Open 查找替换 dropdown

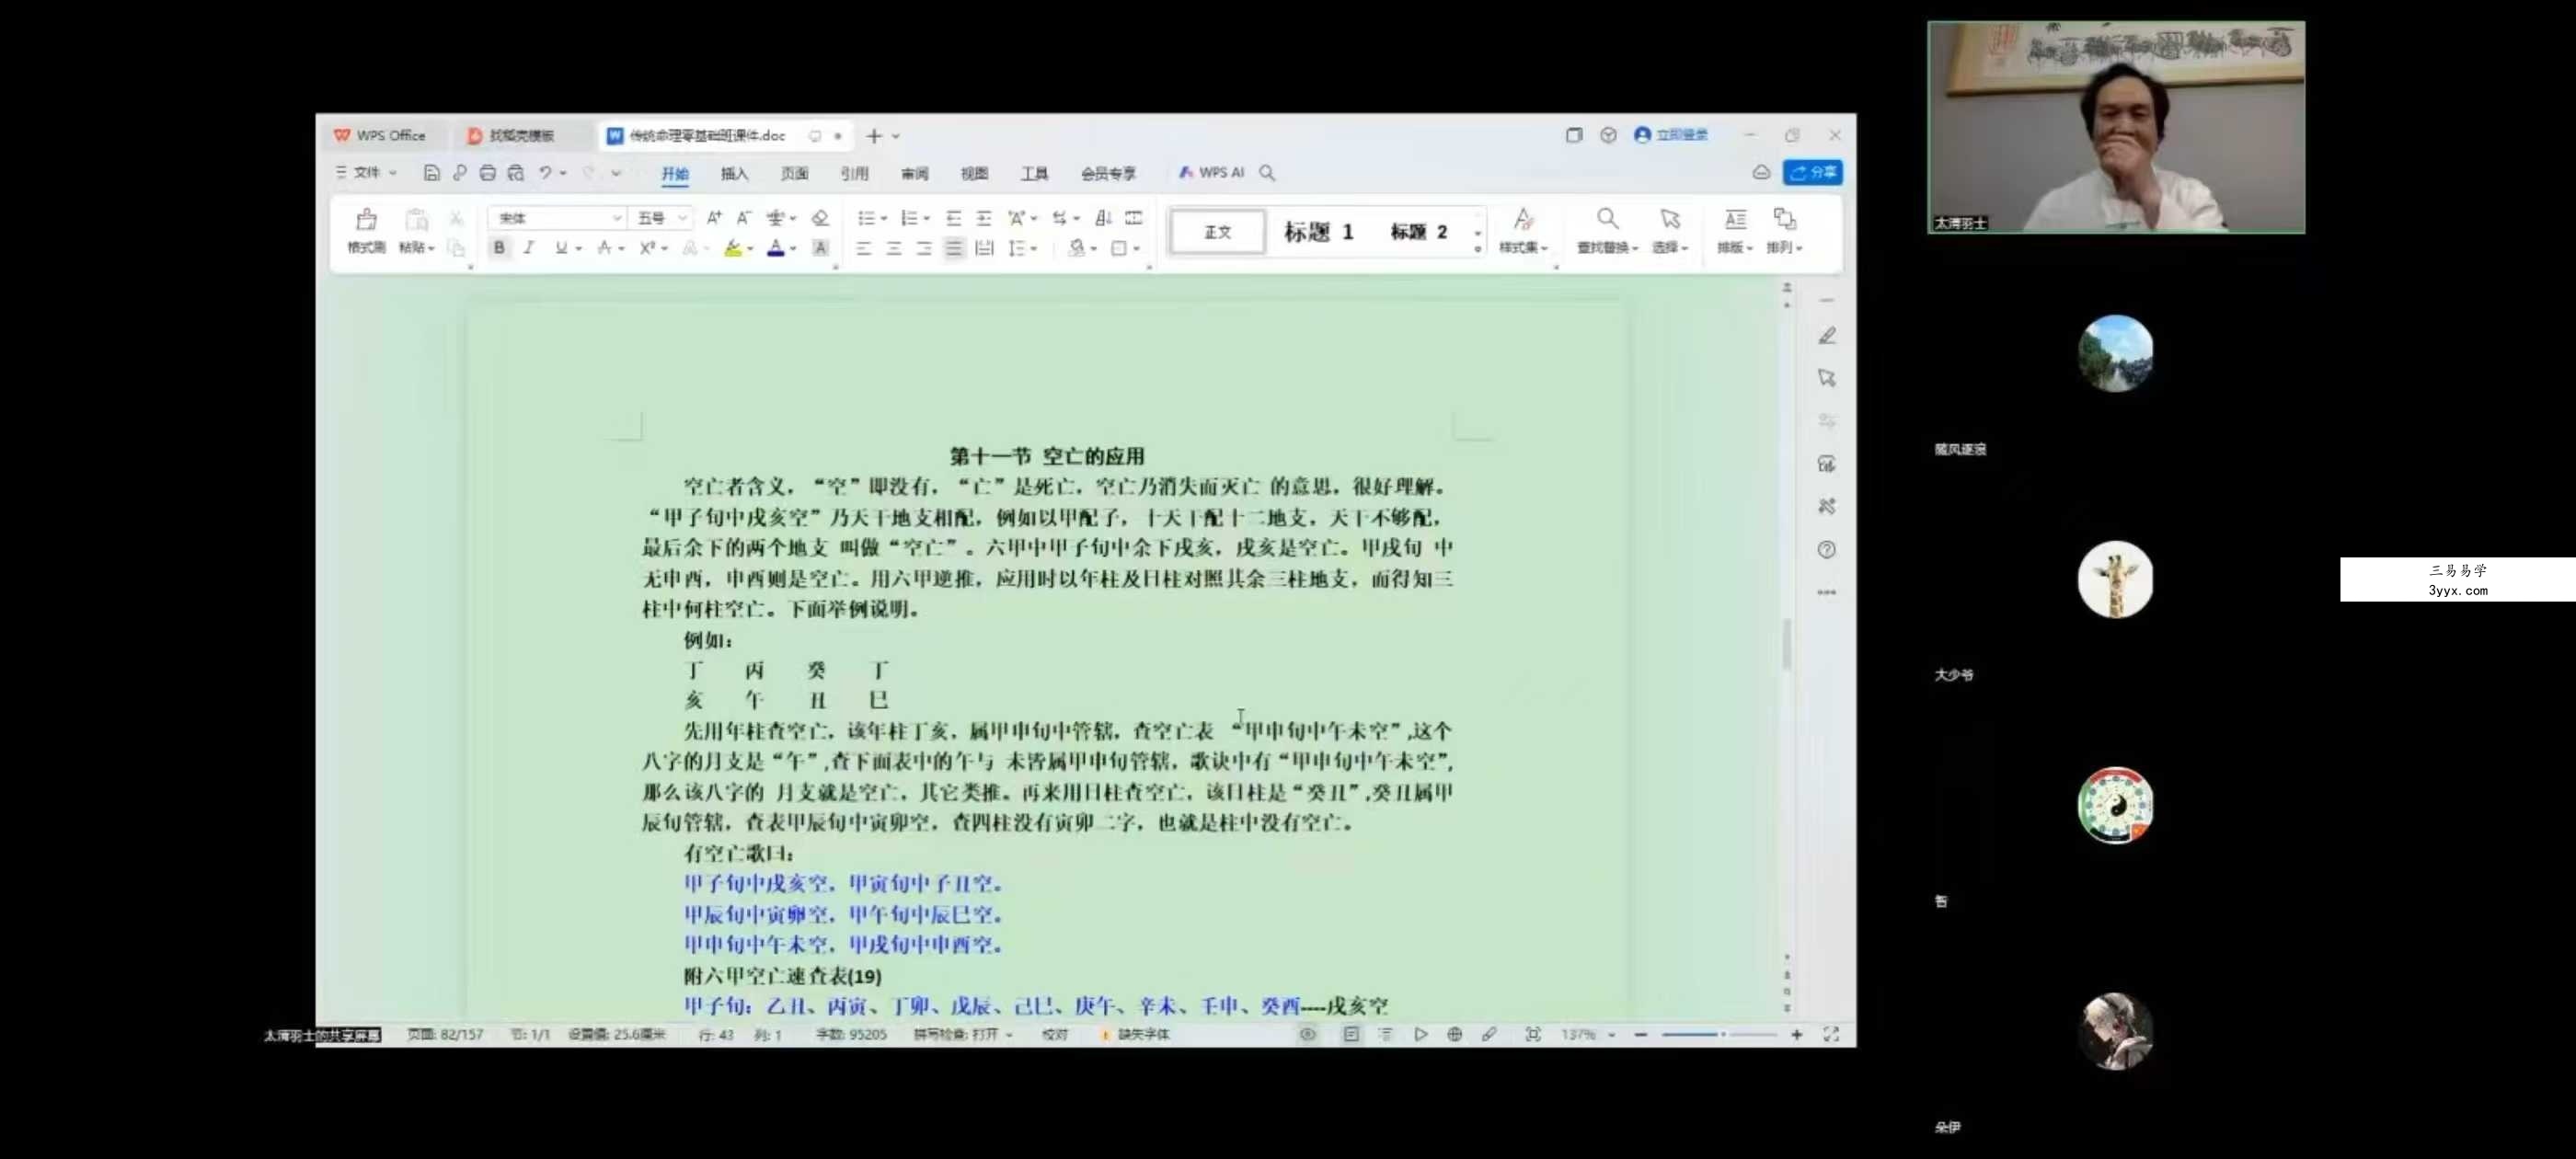click(1607, 248)
